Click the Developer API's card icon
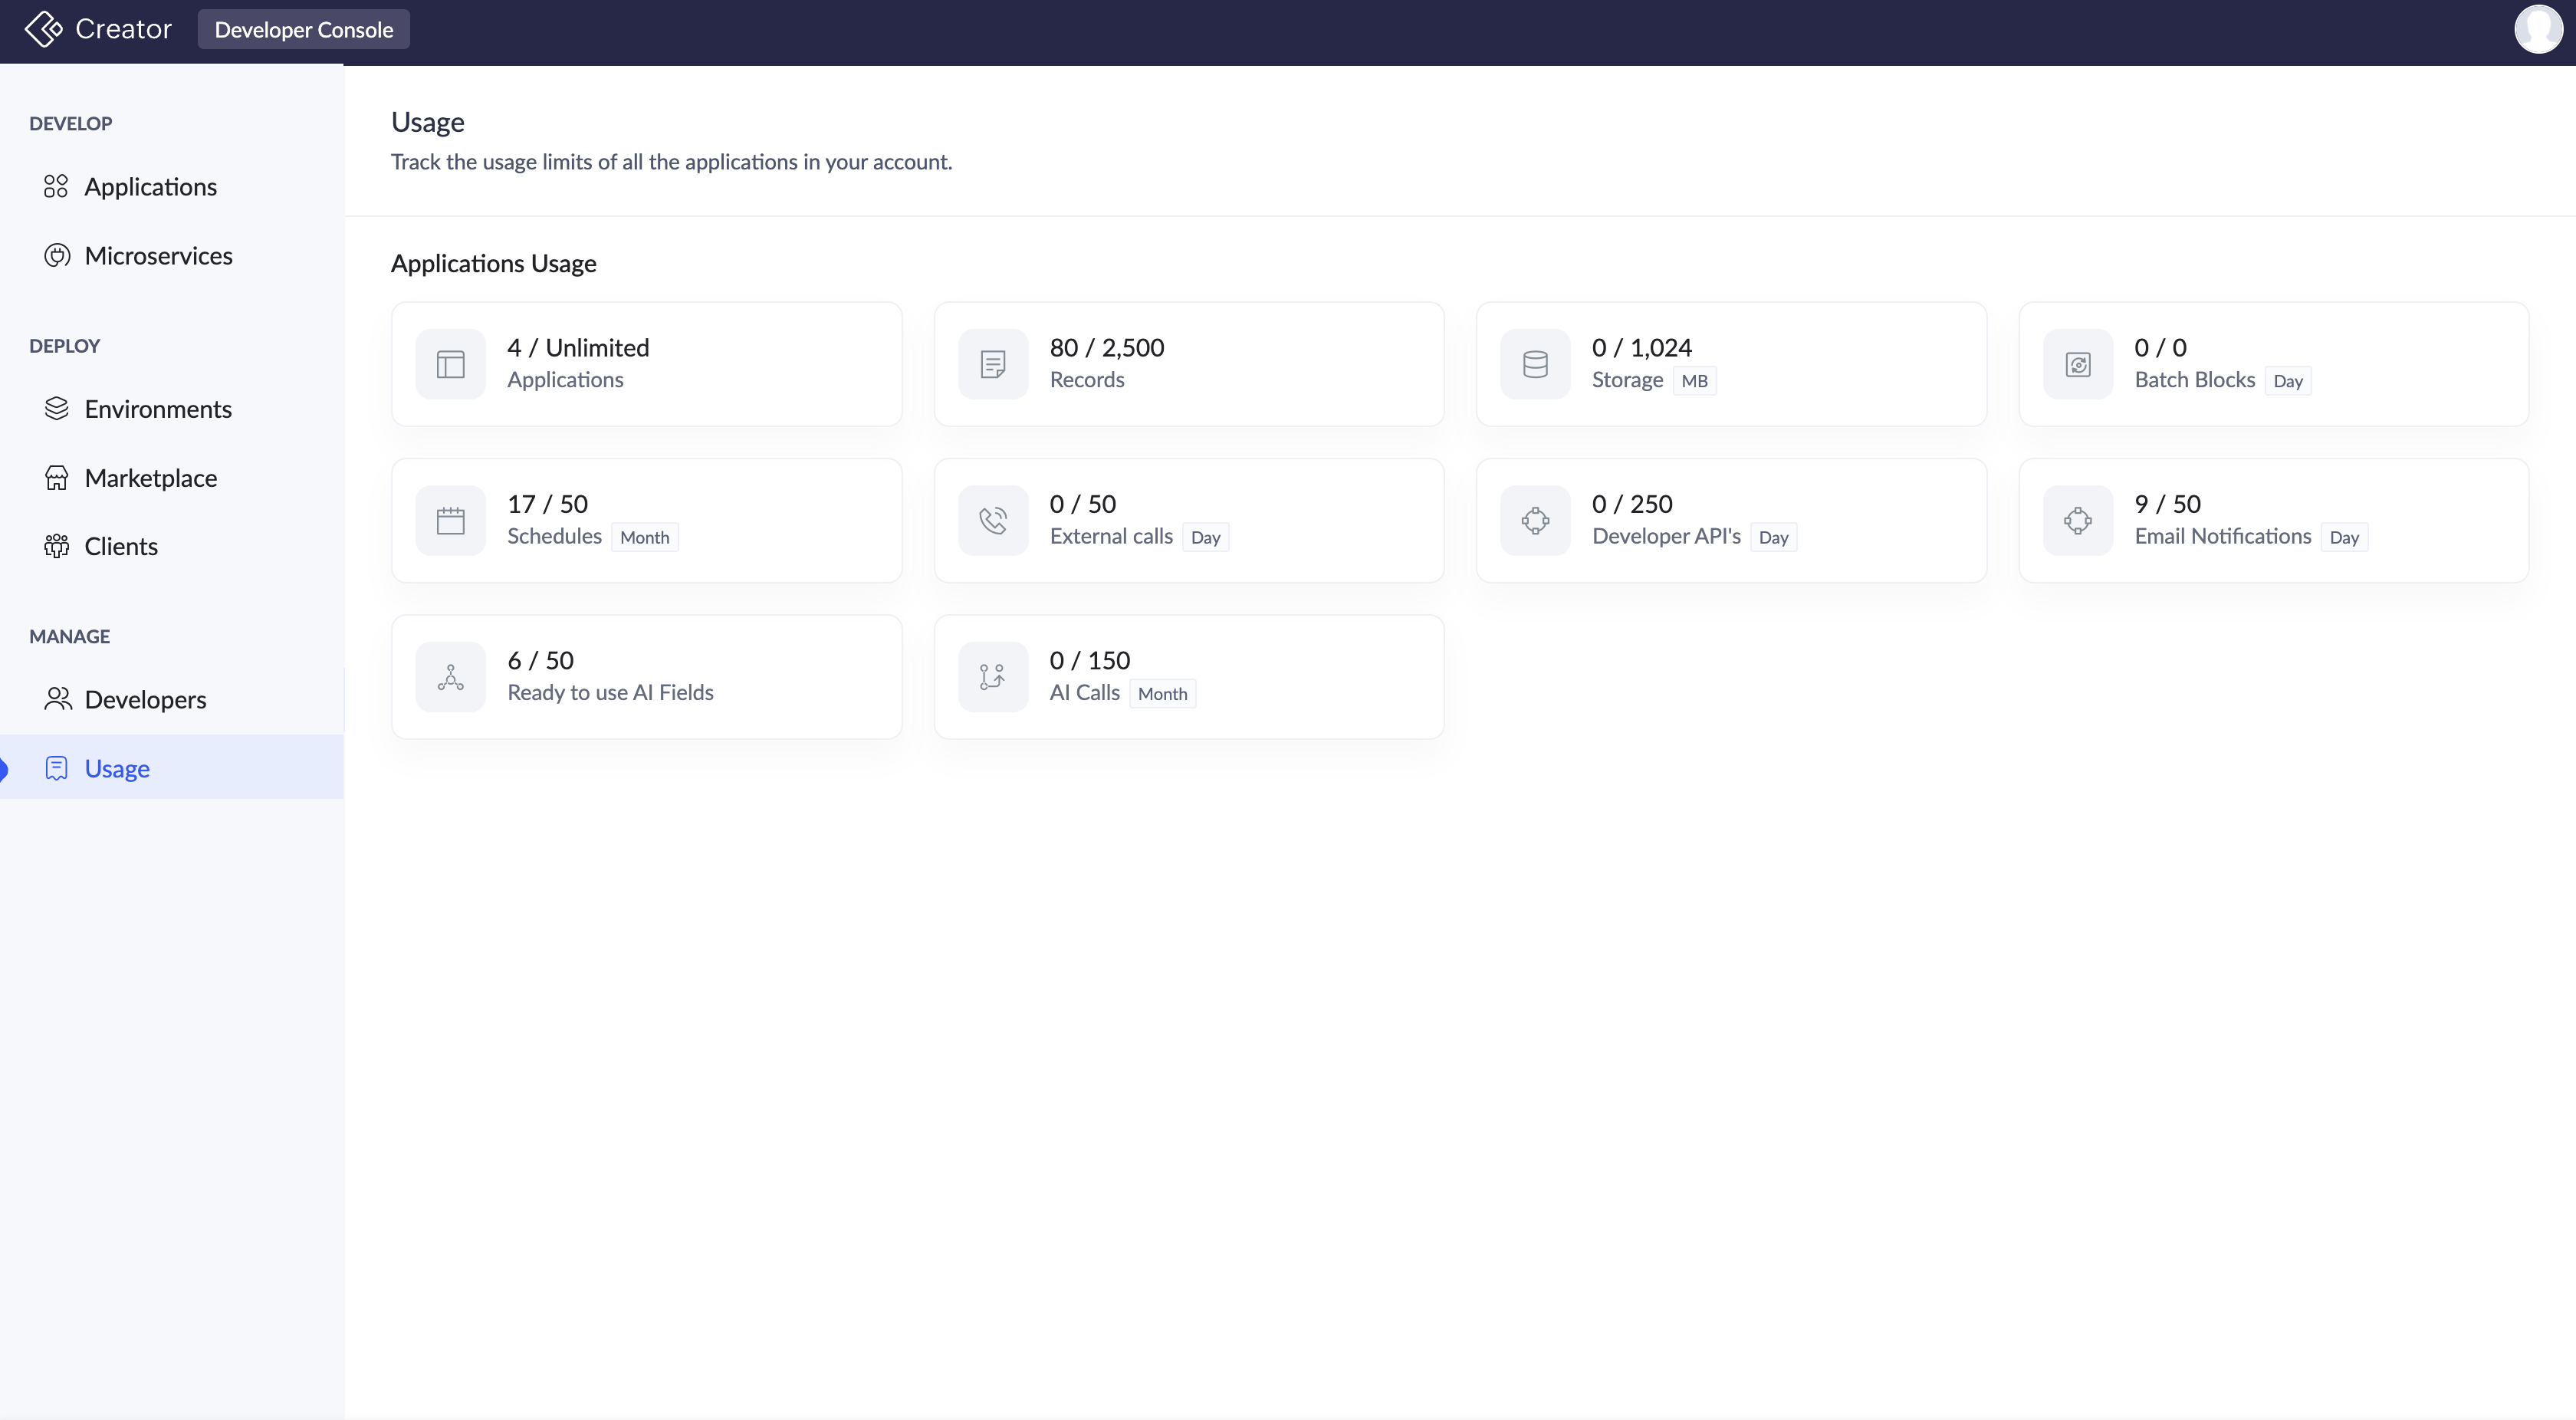 point(1535,521)
